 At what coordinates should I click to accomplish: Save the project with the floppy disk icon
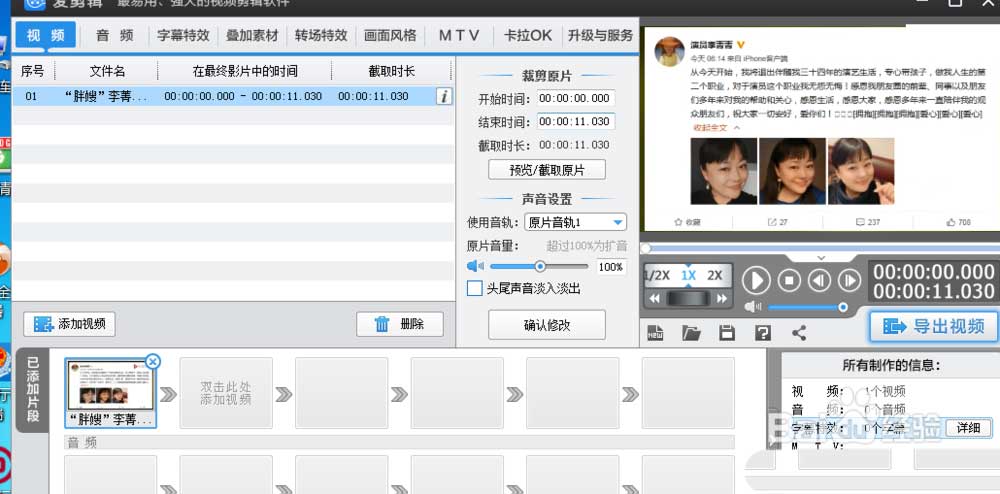click(727, 332)
